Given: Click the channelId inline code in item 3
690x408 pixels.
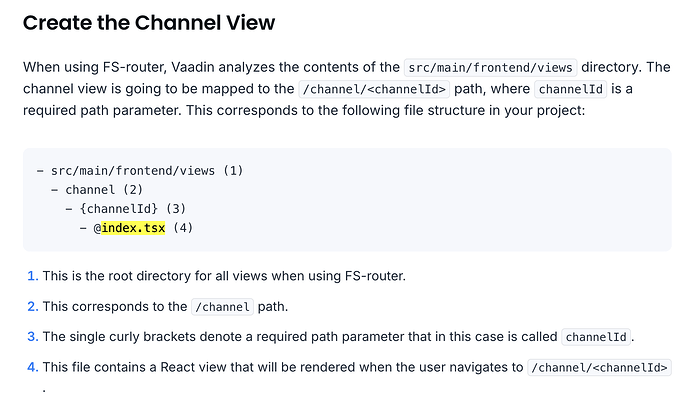Looking at the screenshot, I should click(x=596, y=337).
